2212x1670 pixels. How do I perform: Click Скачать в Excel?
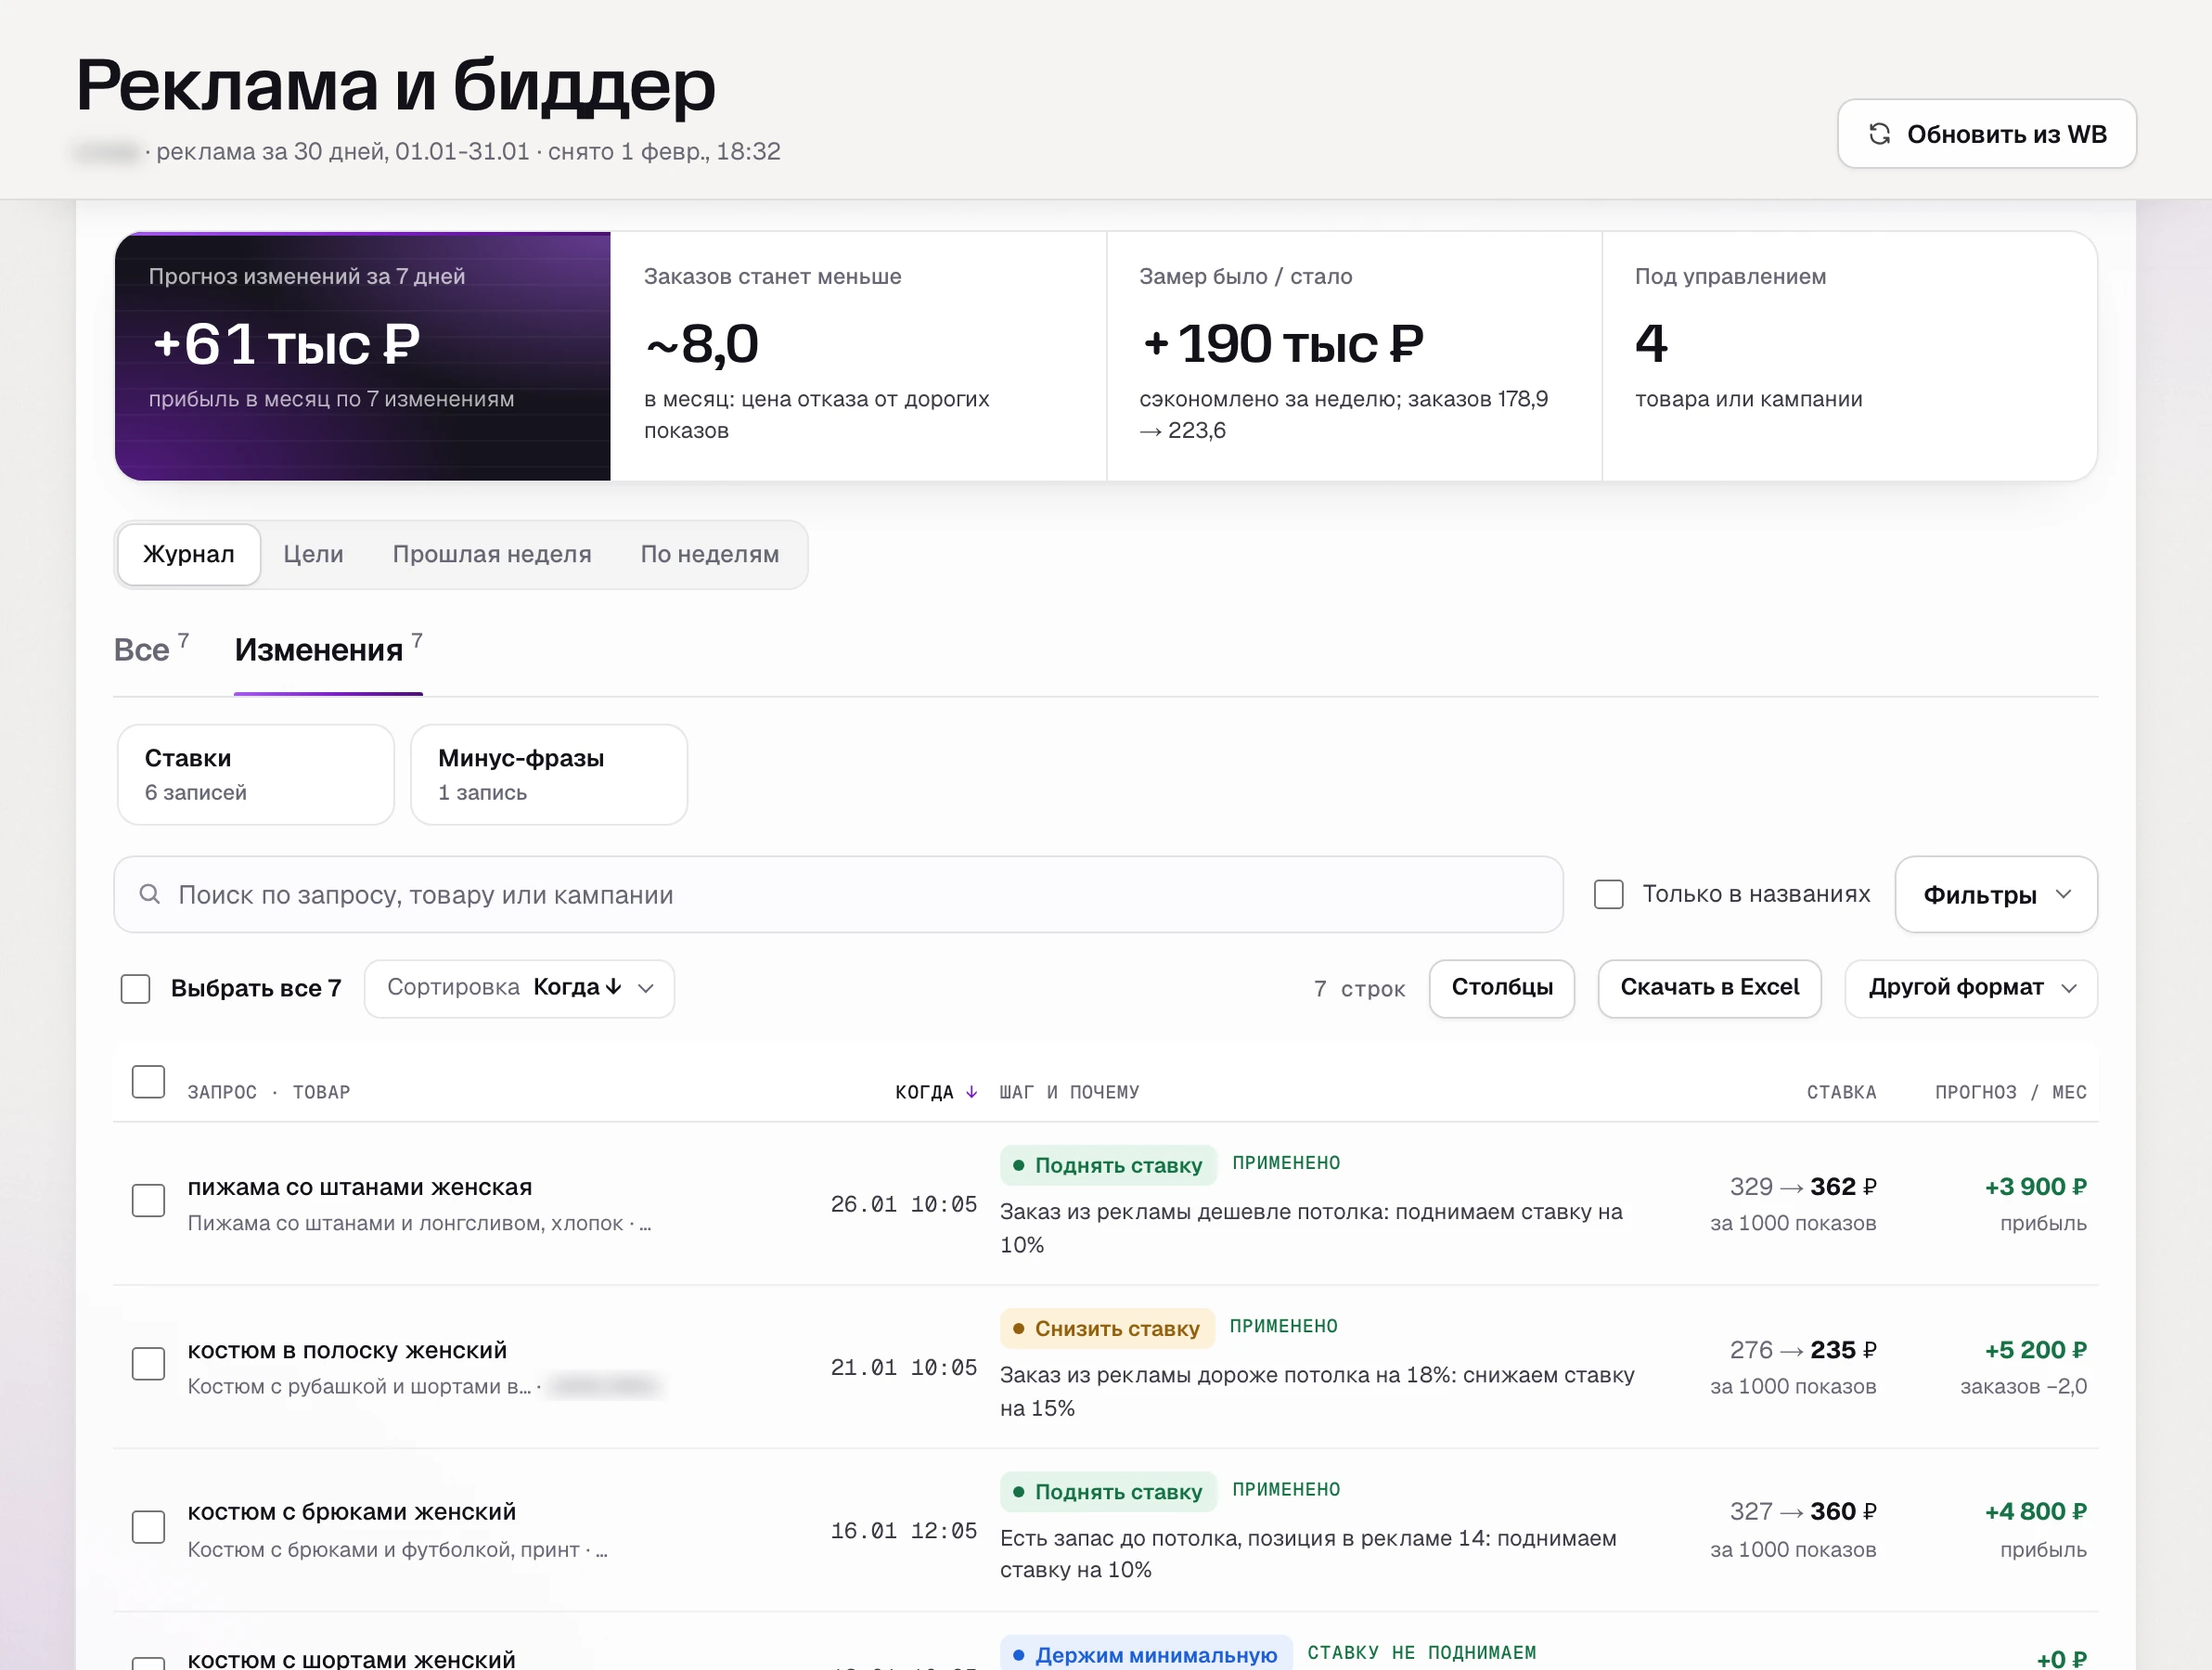pyautogui.click(x=1709, y=988)
